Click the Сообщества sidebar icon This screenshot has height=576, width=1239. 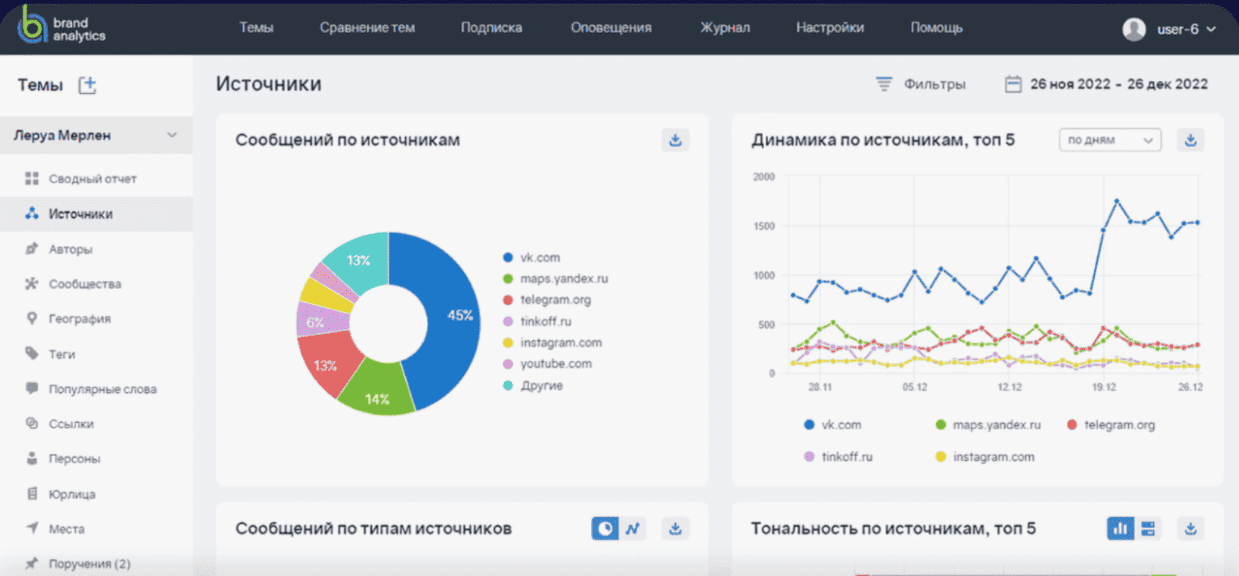coord(31,284)
